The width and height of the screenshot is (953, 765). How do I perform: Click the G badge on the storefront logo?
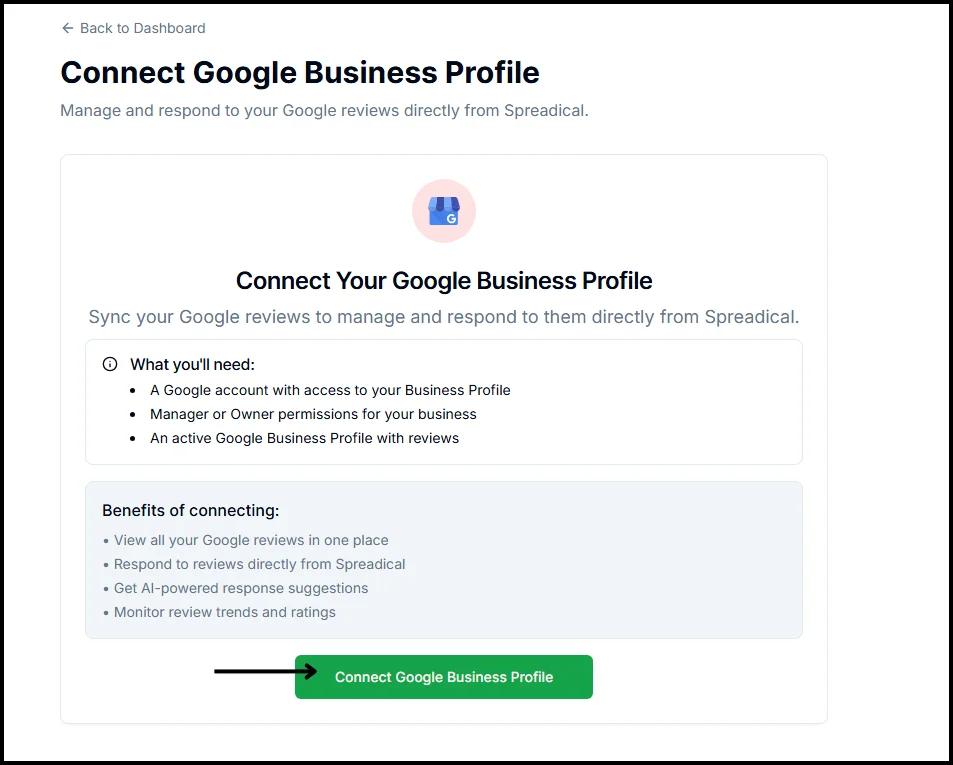(453, 219)
